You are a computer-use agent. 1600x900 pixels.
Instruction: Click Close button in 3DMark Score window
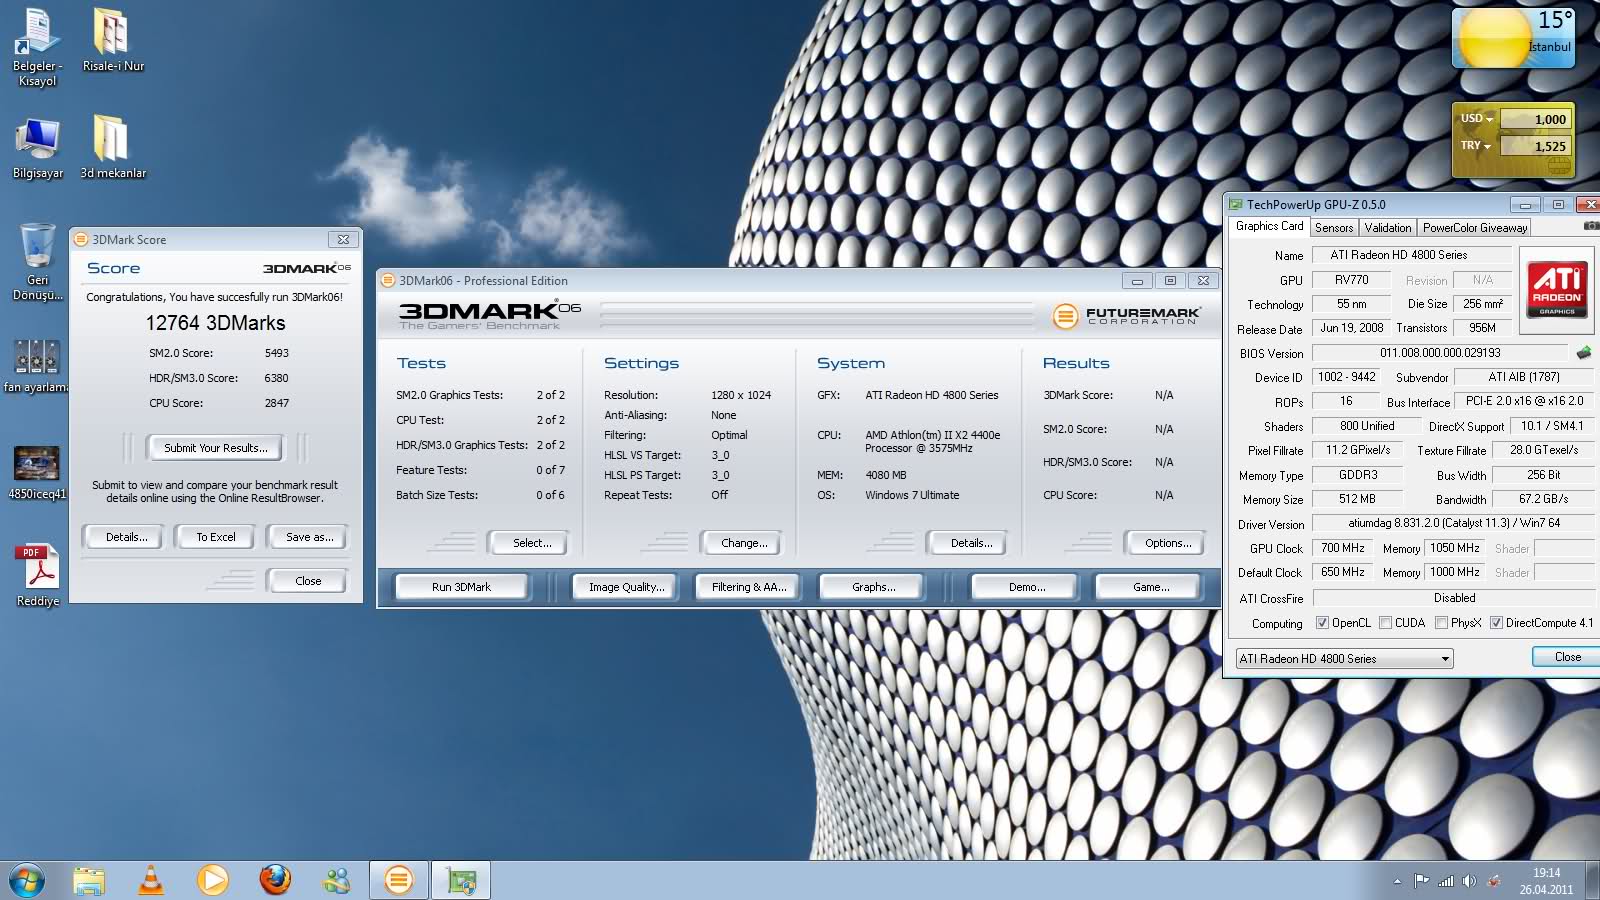click(x=308, y=581)
